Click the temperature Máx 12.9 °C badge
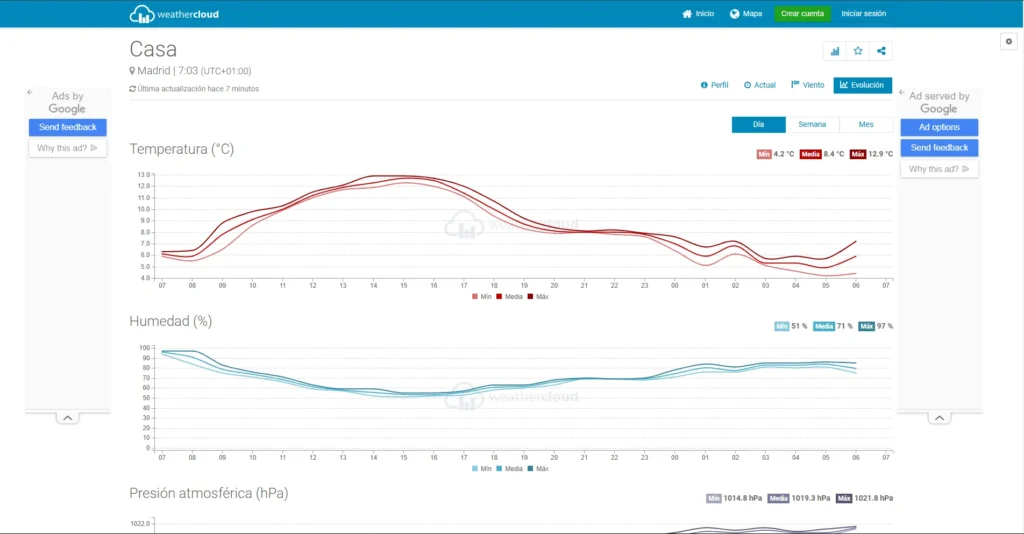Image resolution: width=1024 pixels, height=534 pixels. [x=871, y=154]
